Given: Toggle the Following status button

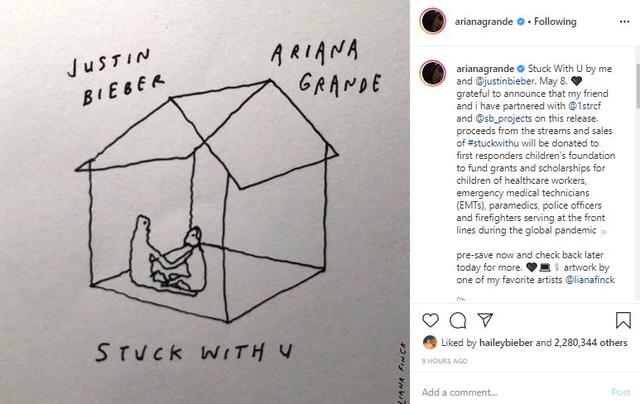Looking at the screenshot, I should tap(555, 22).
